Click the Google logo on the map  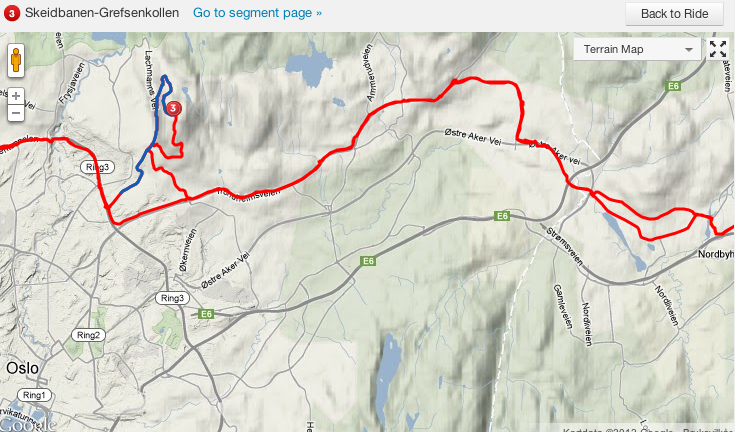[x=28, y=424]
